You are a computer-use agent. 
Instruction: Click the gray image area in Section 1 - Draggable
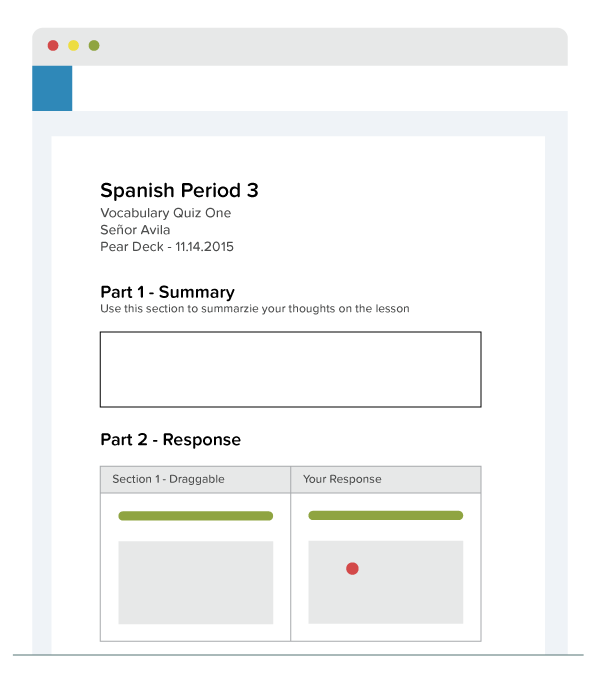click(x=195, y=582)
